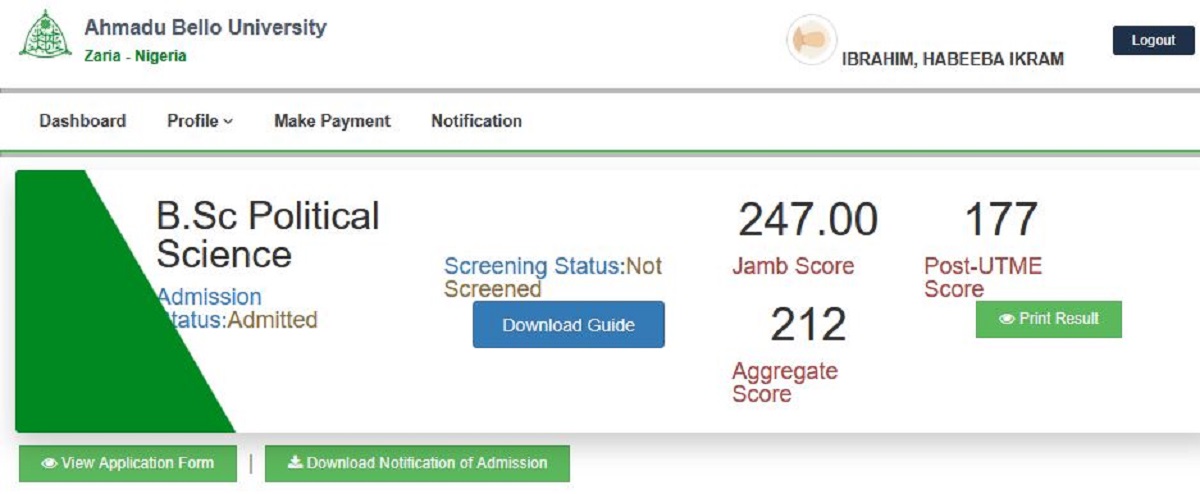Open the Dashboard page
This screenshot has height=494, width=1200.
(82, 121)
